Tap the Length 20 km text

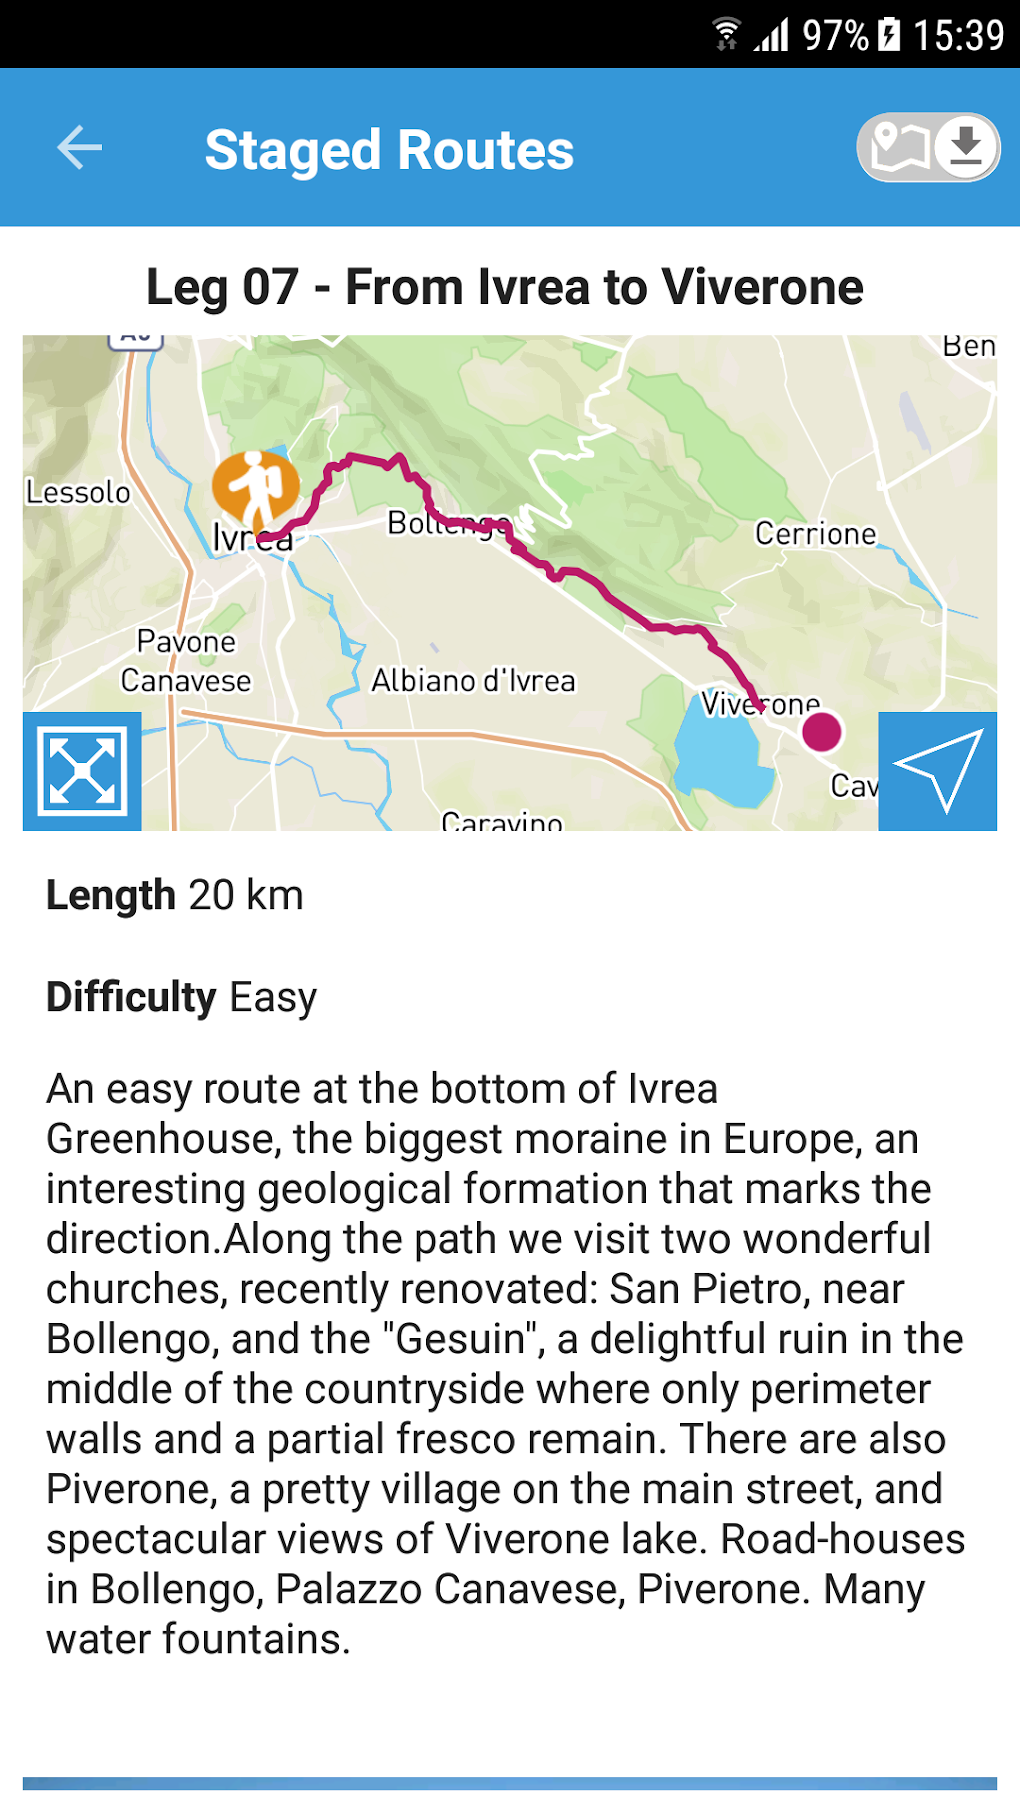click(175, 895)
